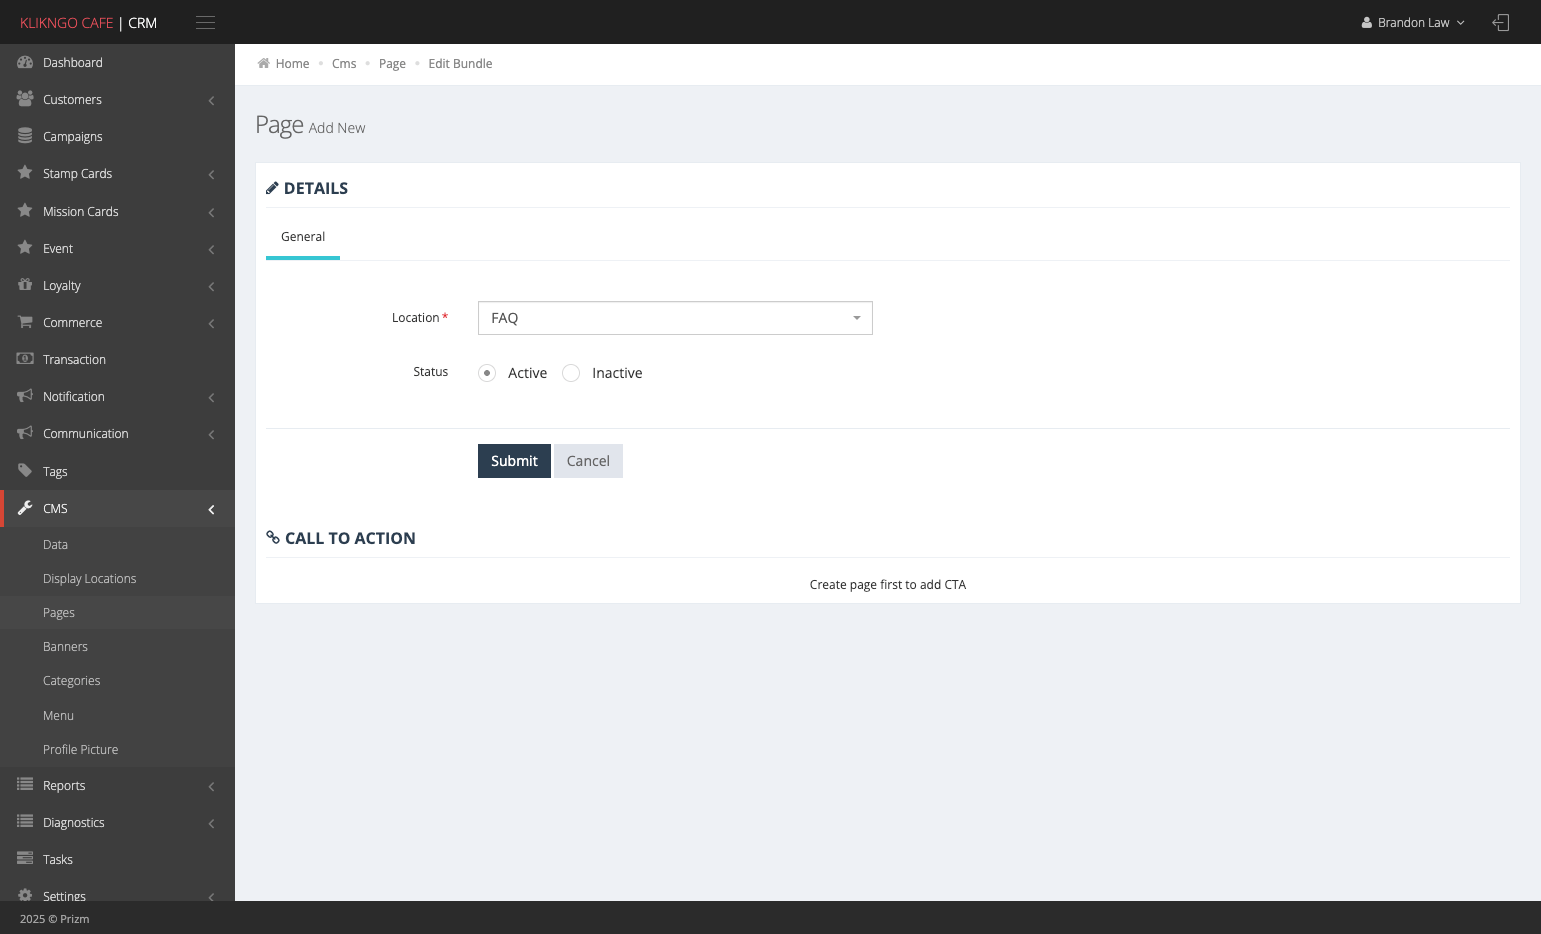Viewport: 1541px width, 934px height.
Task: Click the Reports list icon
Action: [25, 785]
